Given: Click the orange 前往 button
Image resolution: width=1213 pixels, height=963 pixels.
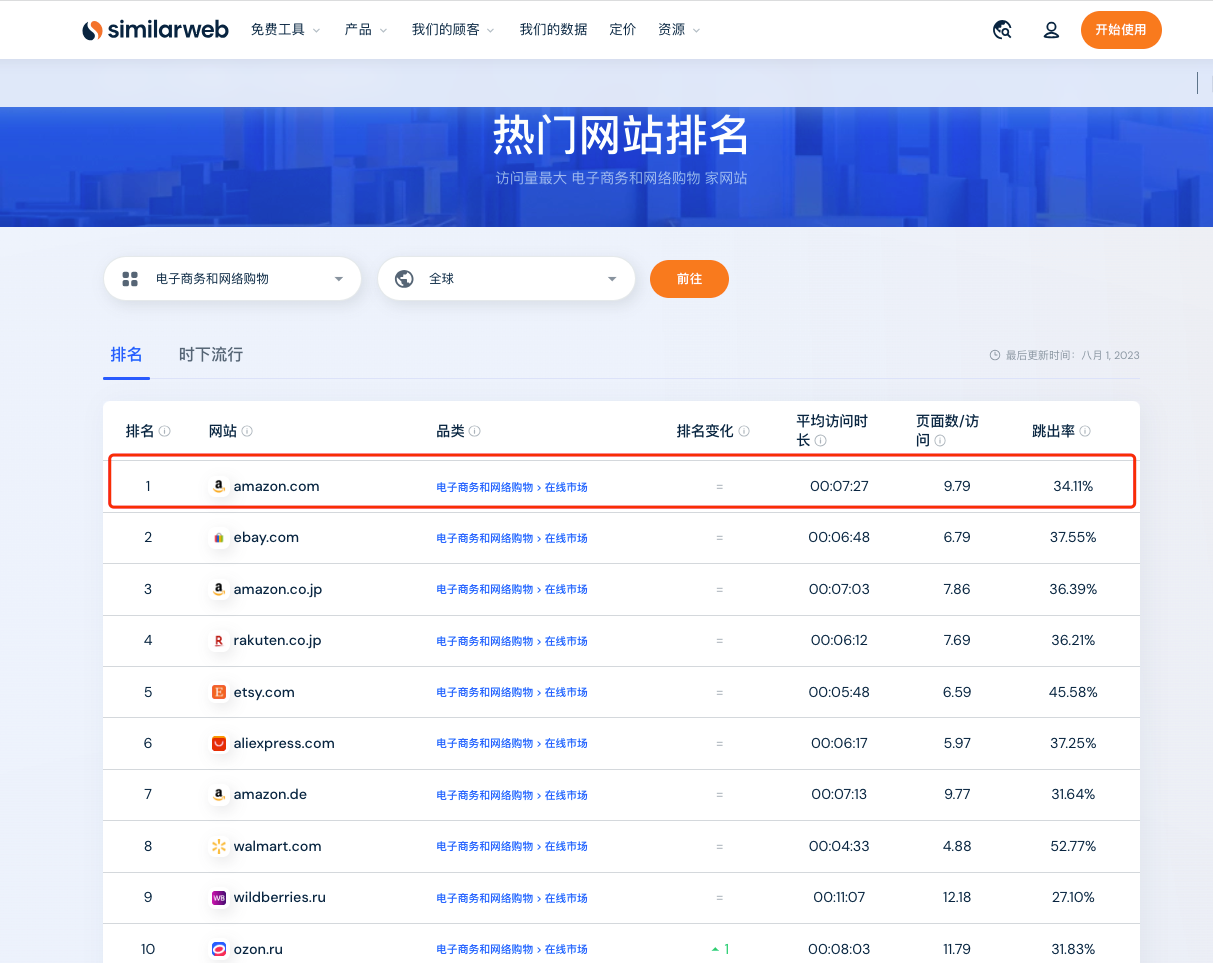Looking at the screenshot, I should pos(689,279).
